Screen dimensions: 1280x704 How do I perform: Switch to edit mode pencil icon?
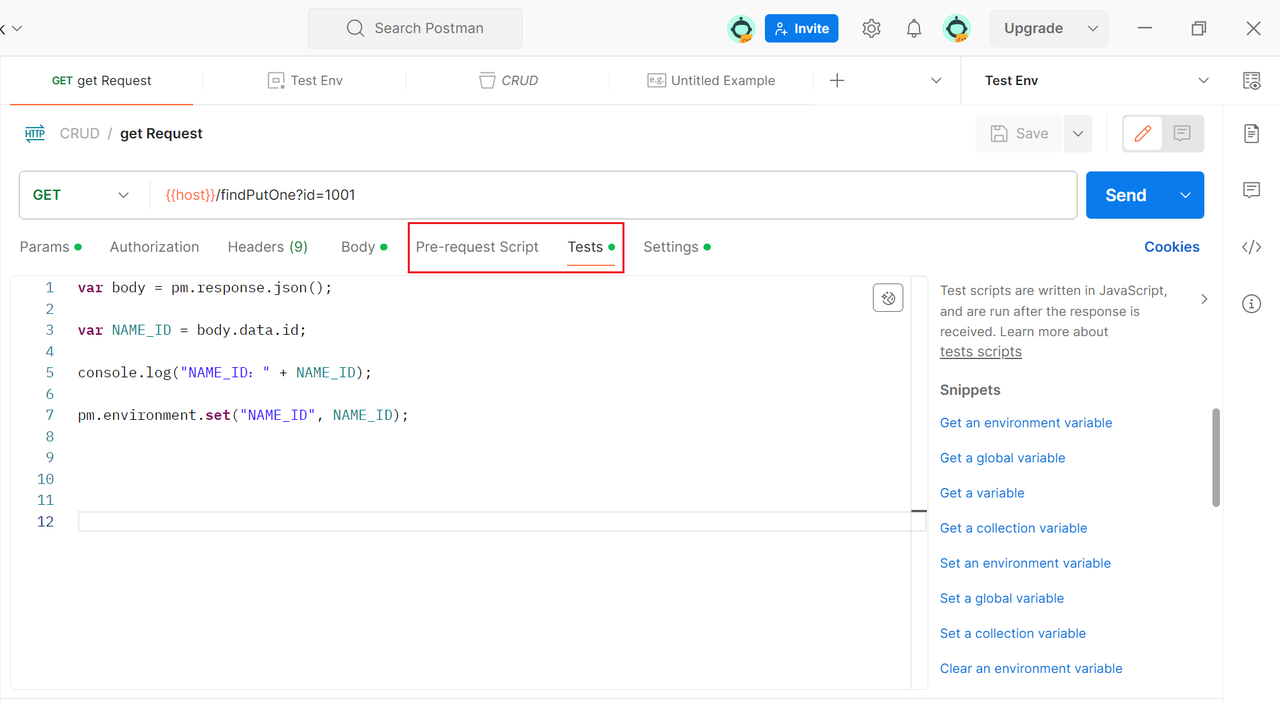point(1143,133)
